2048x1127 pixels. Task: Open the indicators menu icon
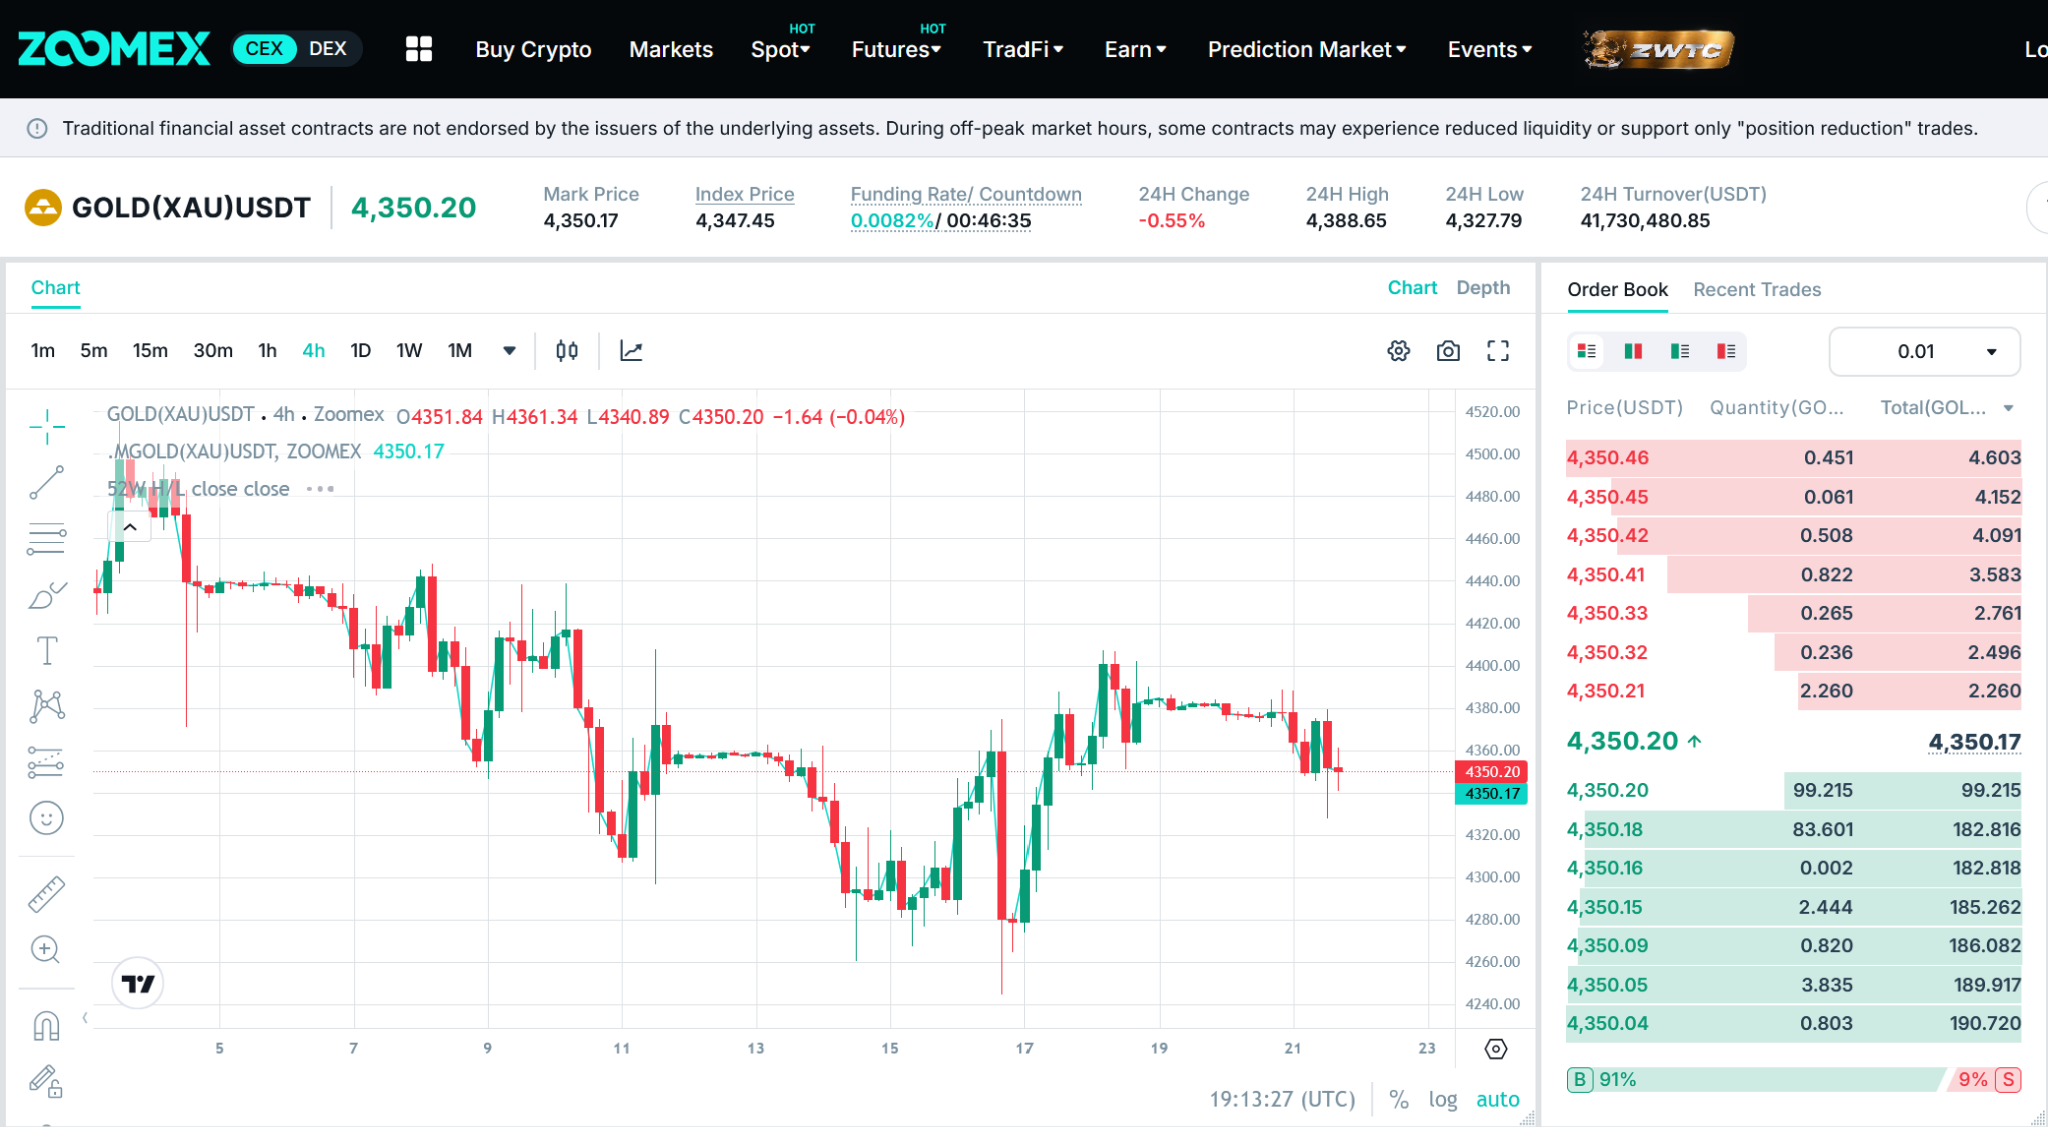click(631, 351)
